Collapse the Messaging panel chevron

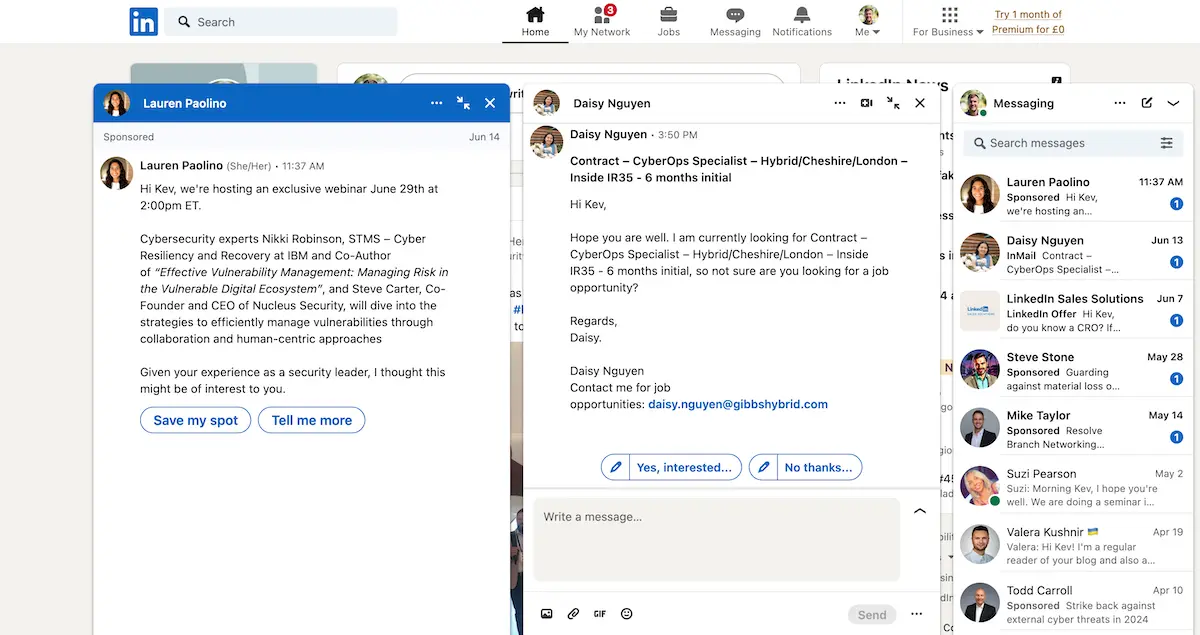1174,103
